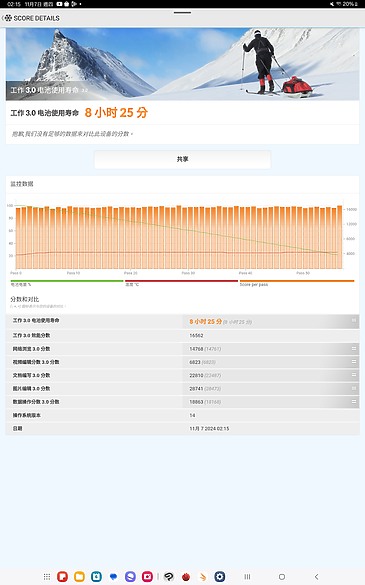Tap the 共享 share button
The width and height of the screenshot is (365, 585).
(x=182, y=159)
